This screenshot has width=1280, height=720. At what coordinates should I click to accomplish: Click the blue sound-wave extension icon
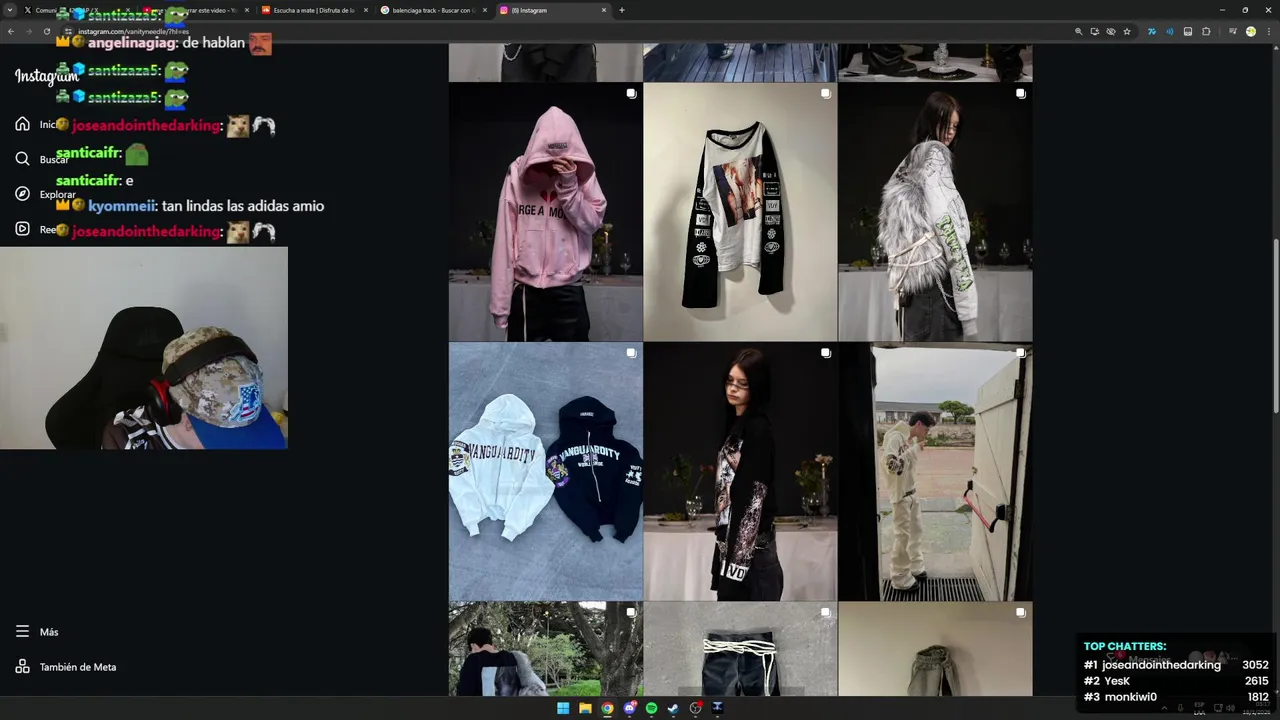pos(1169,31)
